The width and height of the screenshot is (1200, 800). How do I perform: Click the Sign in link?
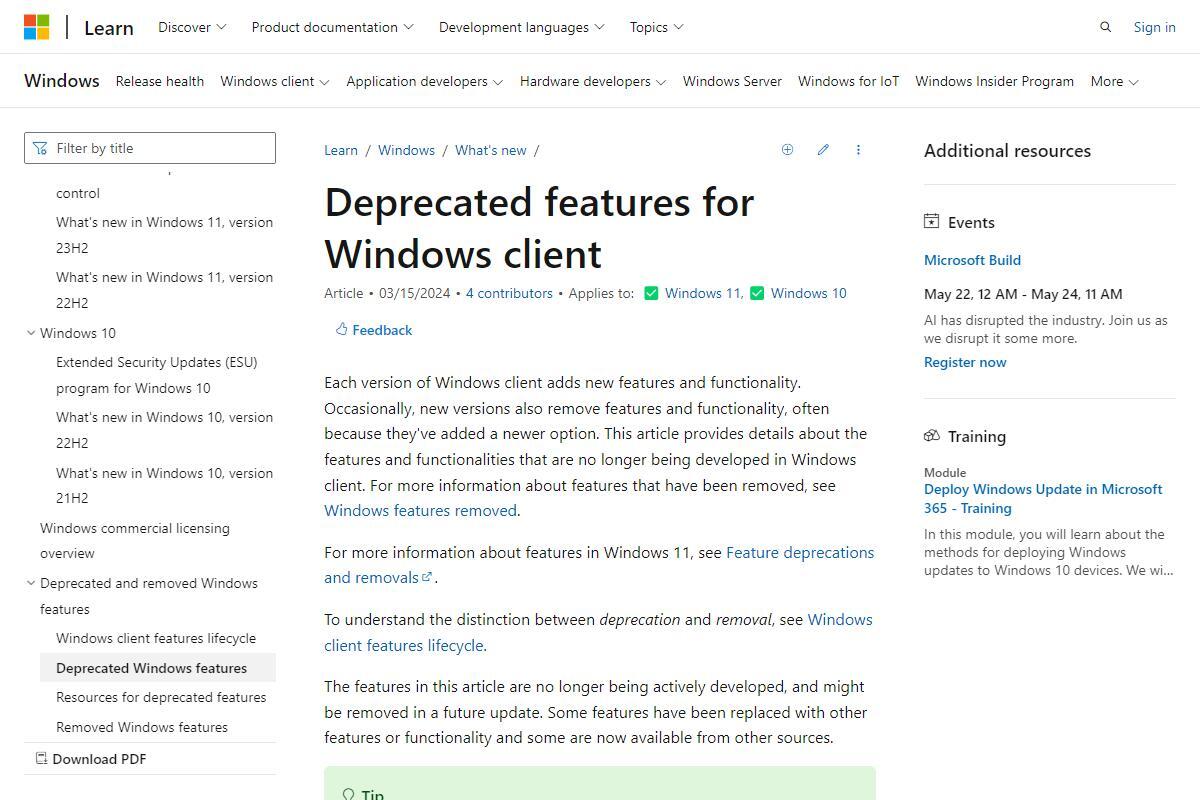[x=1154, y=27]
